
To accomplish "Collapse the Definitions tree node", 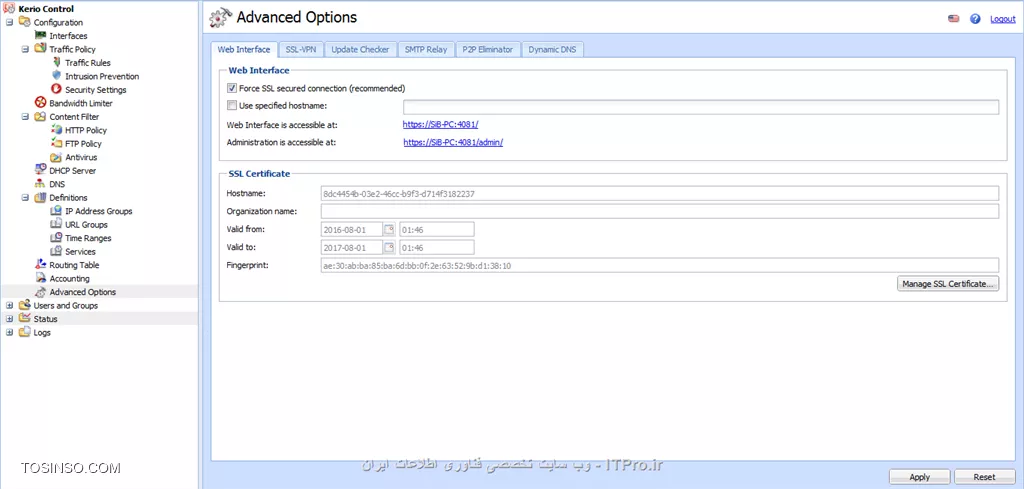I will tap(25, 198).
